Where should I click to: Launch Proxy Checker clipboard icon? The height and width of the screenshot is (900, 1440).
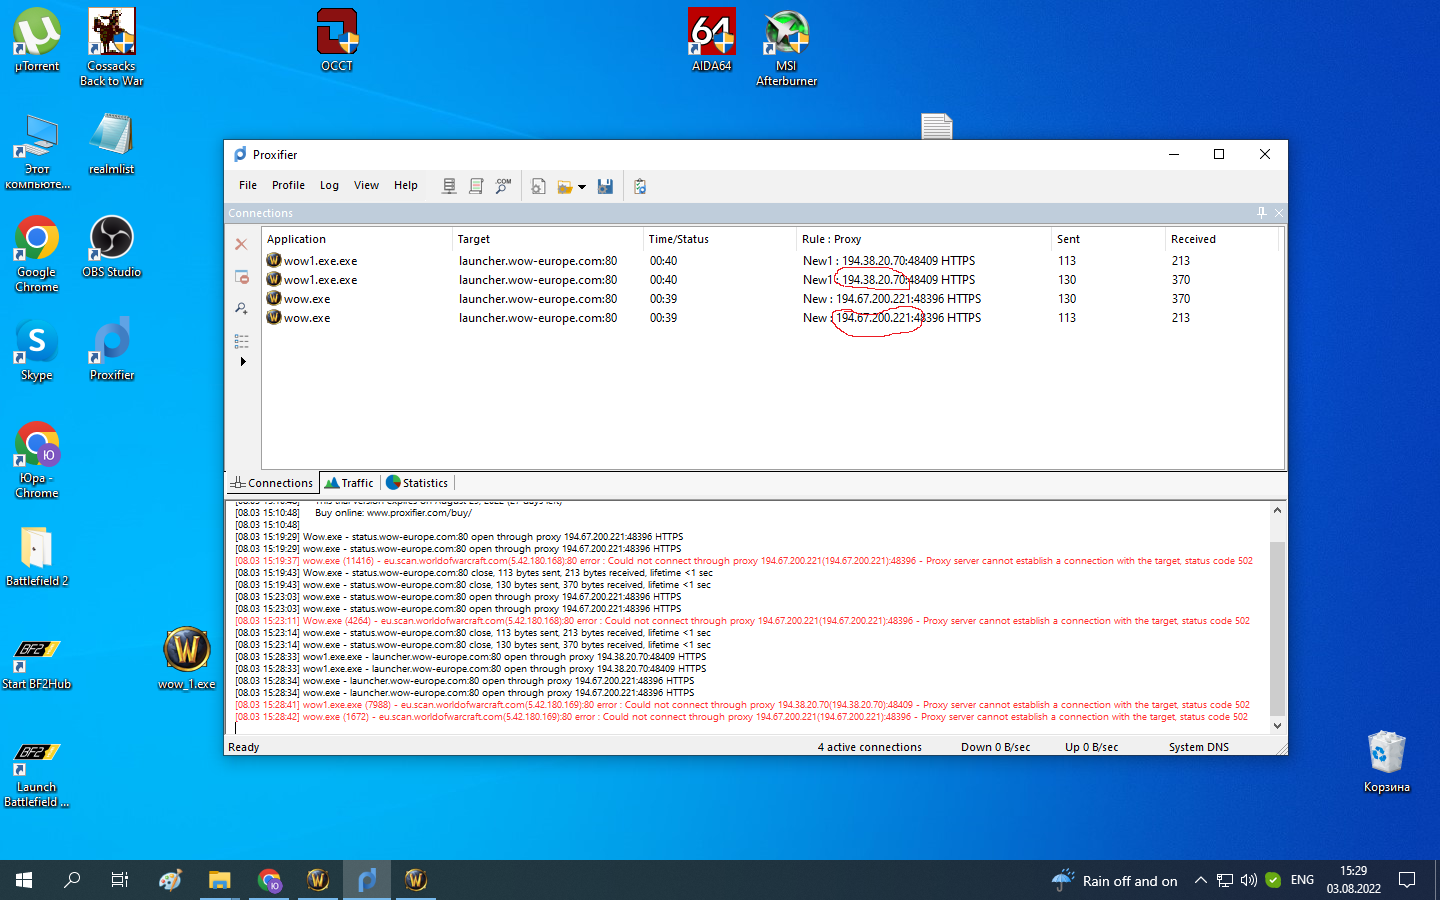[x=640, y=186]
